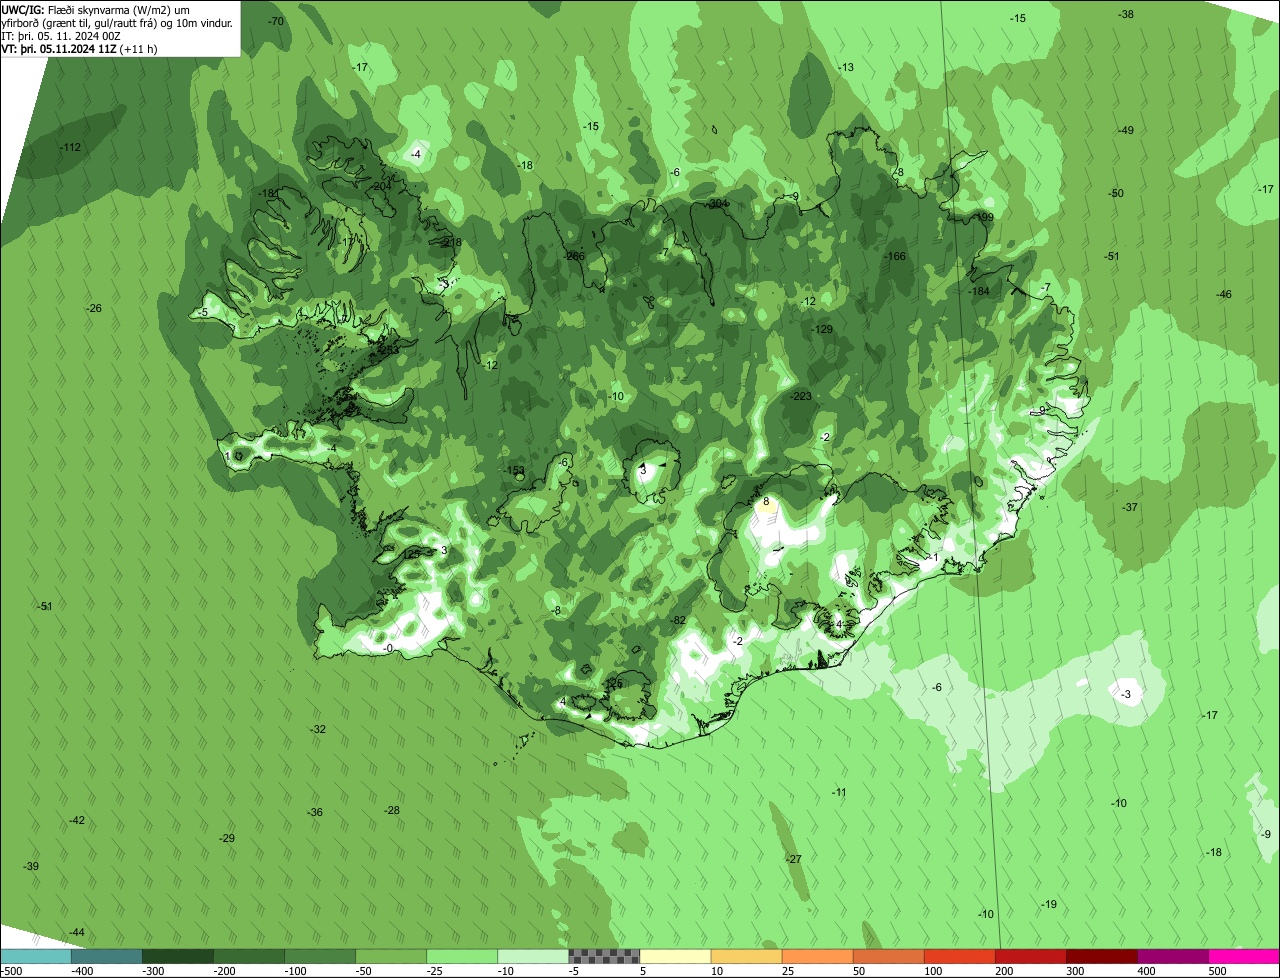The height and width of the screenshot is (978, 1280).
Task: Click the light orange 10 to 25 swatch
Action: pos(745,956)
